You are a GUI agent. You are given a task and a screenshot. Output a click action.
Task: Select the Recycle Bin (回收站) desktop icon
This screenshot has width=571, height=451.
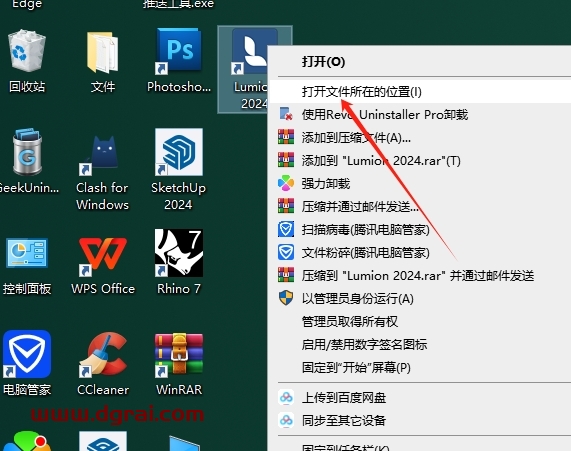coord(27,51)
